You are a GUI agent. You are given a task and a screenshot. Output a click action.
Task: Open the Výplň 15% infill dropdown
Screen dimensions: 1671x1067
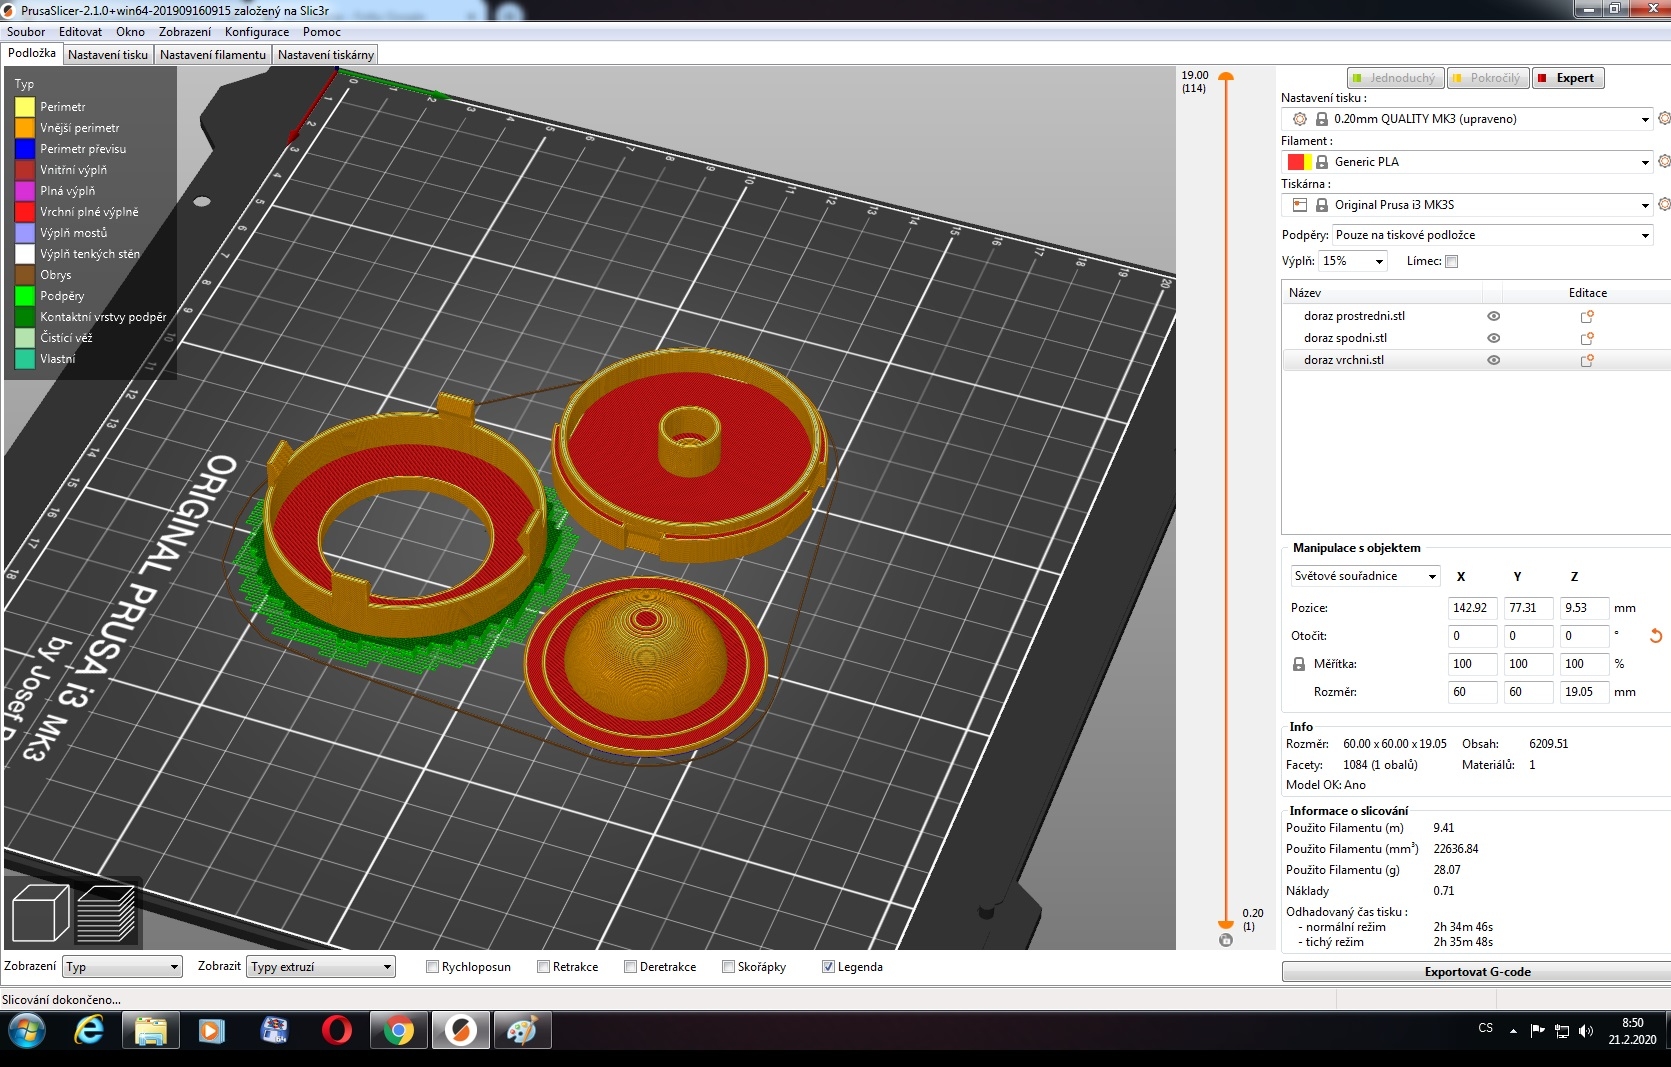coord(1379,261)
